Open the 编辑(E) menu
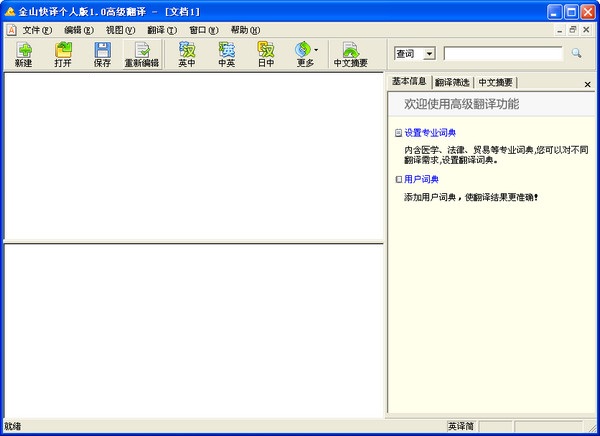Image resolution: width=600 pixels, height=436 pixels. pos(79,30)
